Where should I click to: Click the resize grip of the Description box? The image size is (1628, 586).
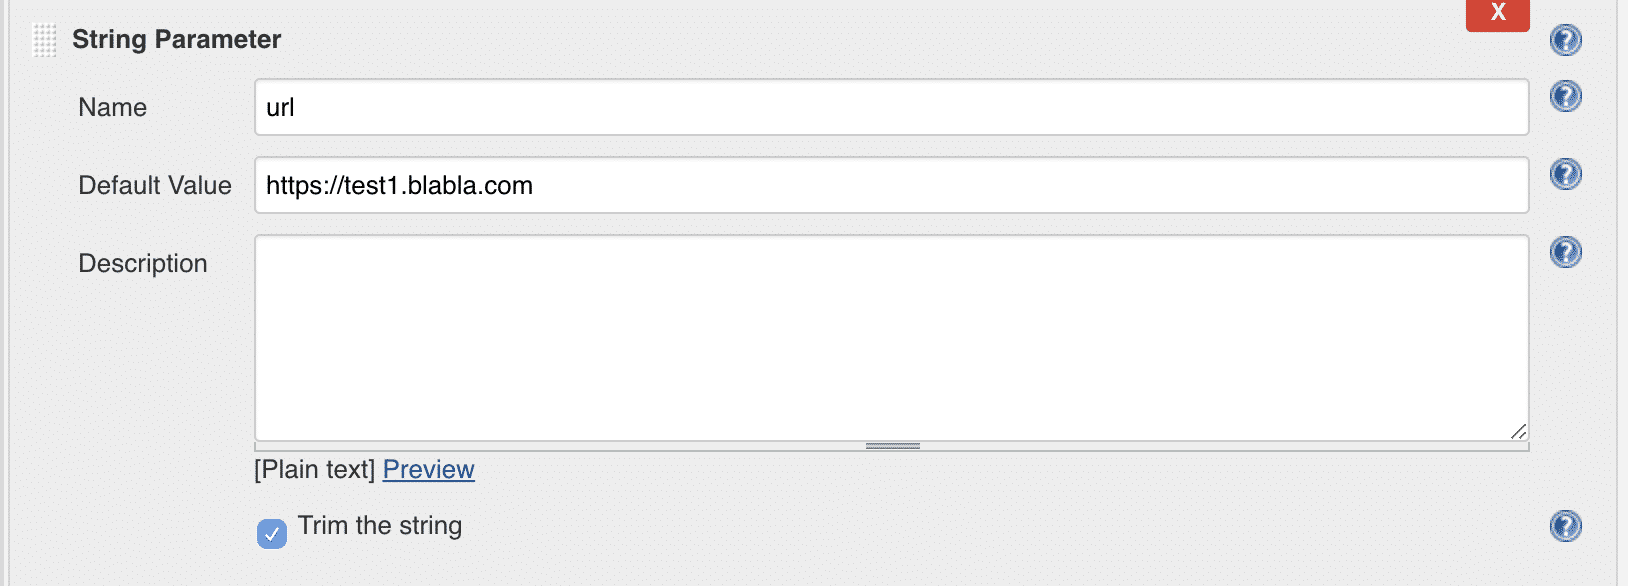pos(1518,430)
